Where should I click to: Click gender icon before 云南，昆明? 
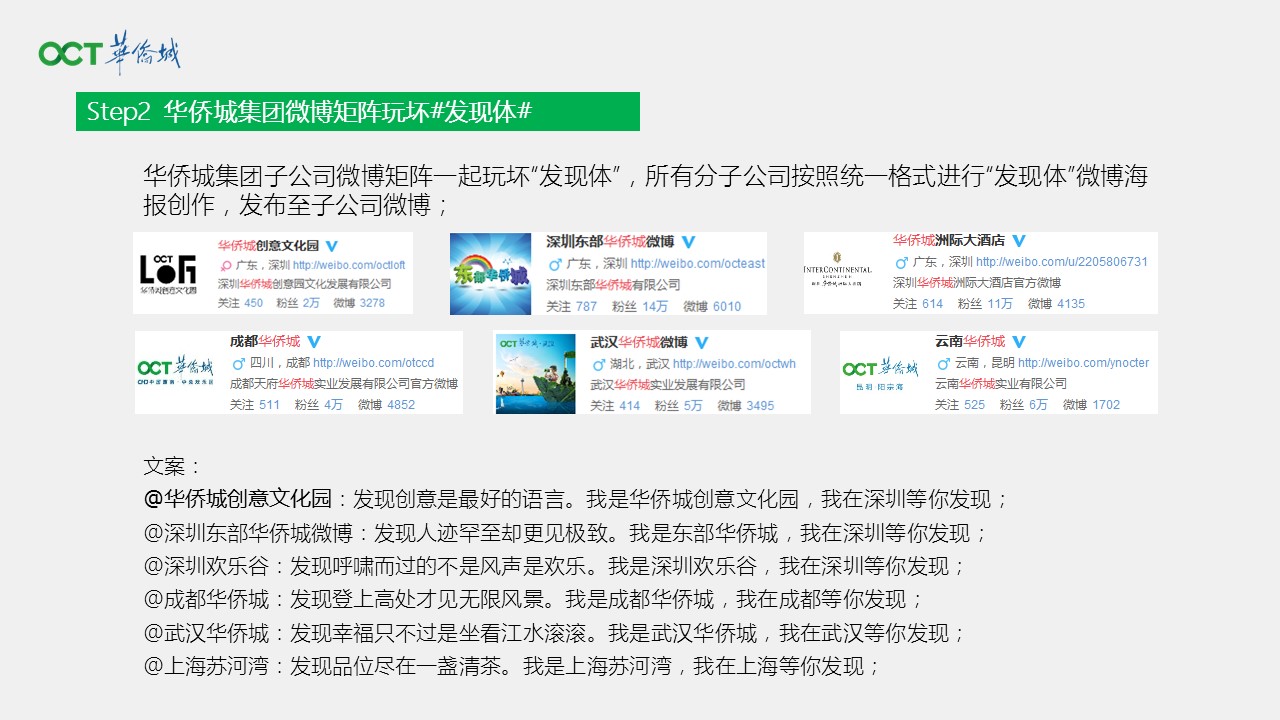pyautogui.click(x=942, y=363)
